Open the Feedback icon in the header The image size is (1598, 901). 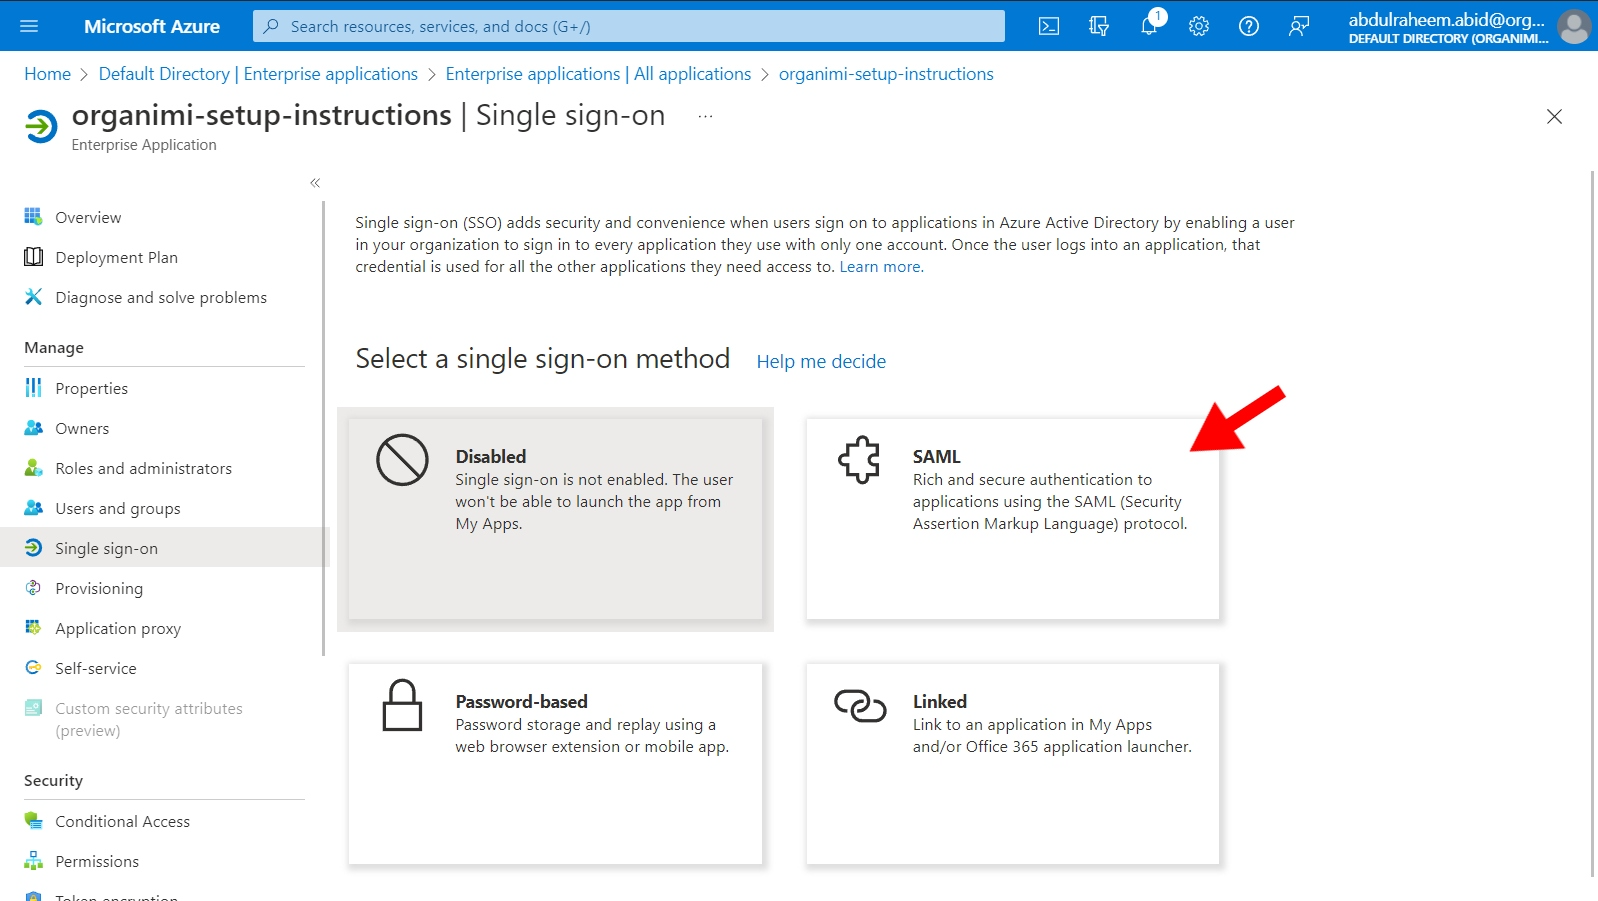click(1299, 26)
